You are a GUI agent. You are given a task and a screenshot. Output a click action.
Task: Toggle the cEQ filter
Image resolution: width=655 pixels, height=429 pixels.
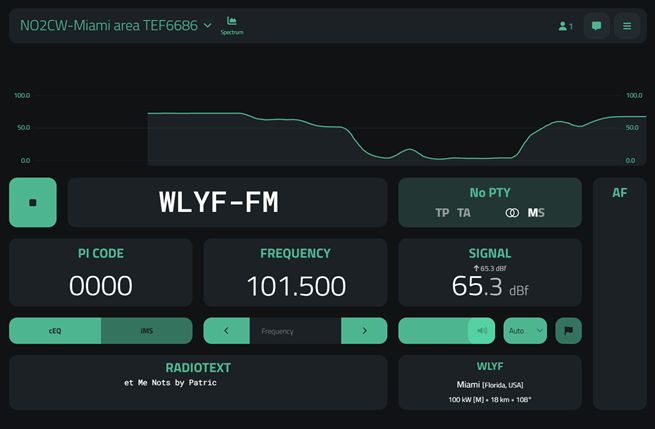click(55, 331)
